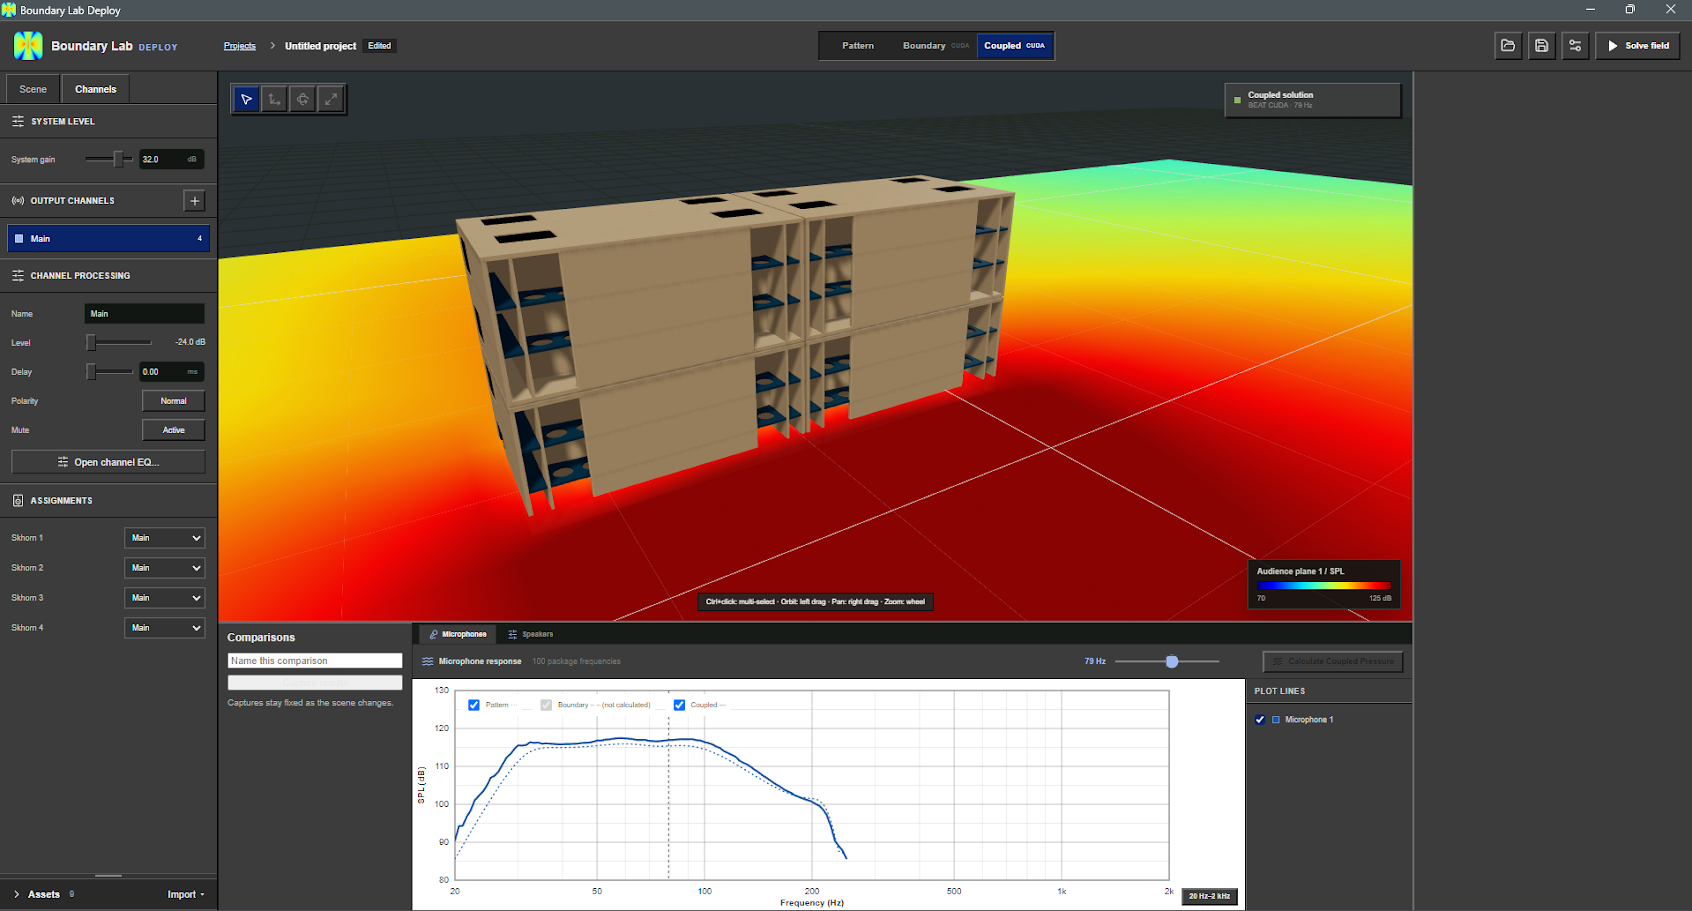Image resolution: width=1692 pixels, height=911 pixels.
Task: Click the channel Level slider handle
Action: coord(91,343)
